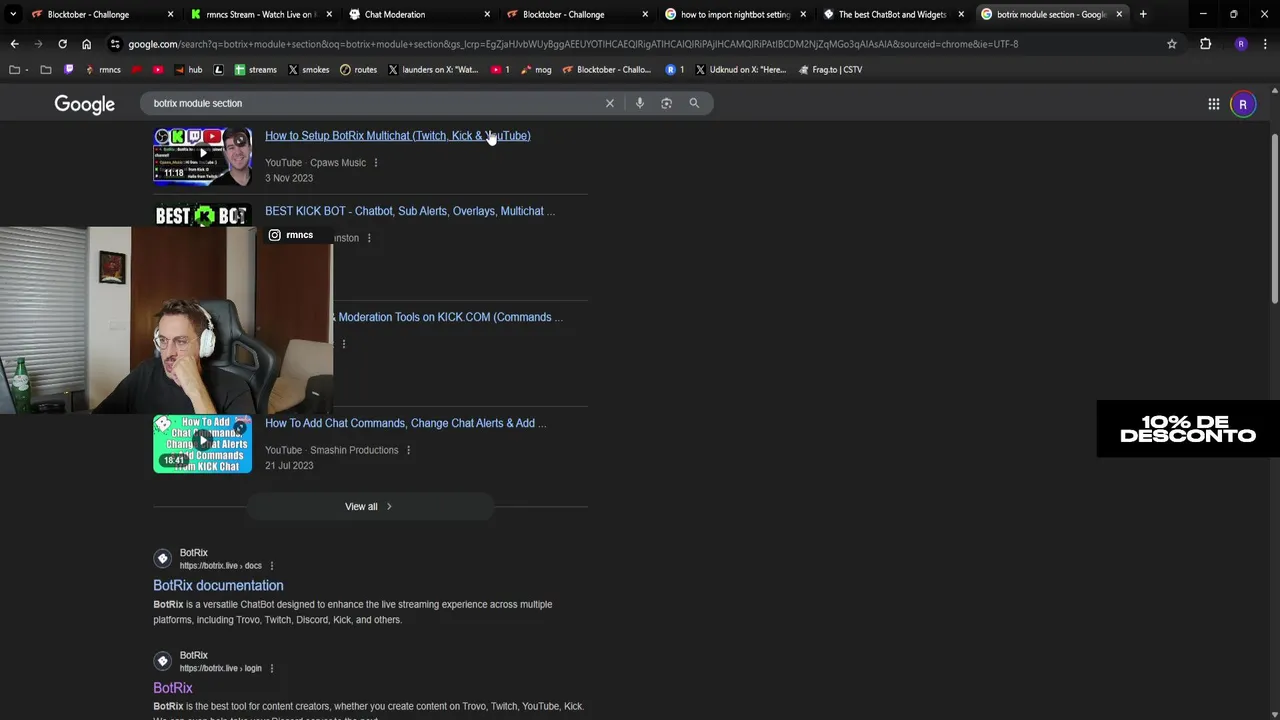This screenshot has width=1280, height=720.
Task: Submit the search with magnifier icon
Action: click(694, 103)
